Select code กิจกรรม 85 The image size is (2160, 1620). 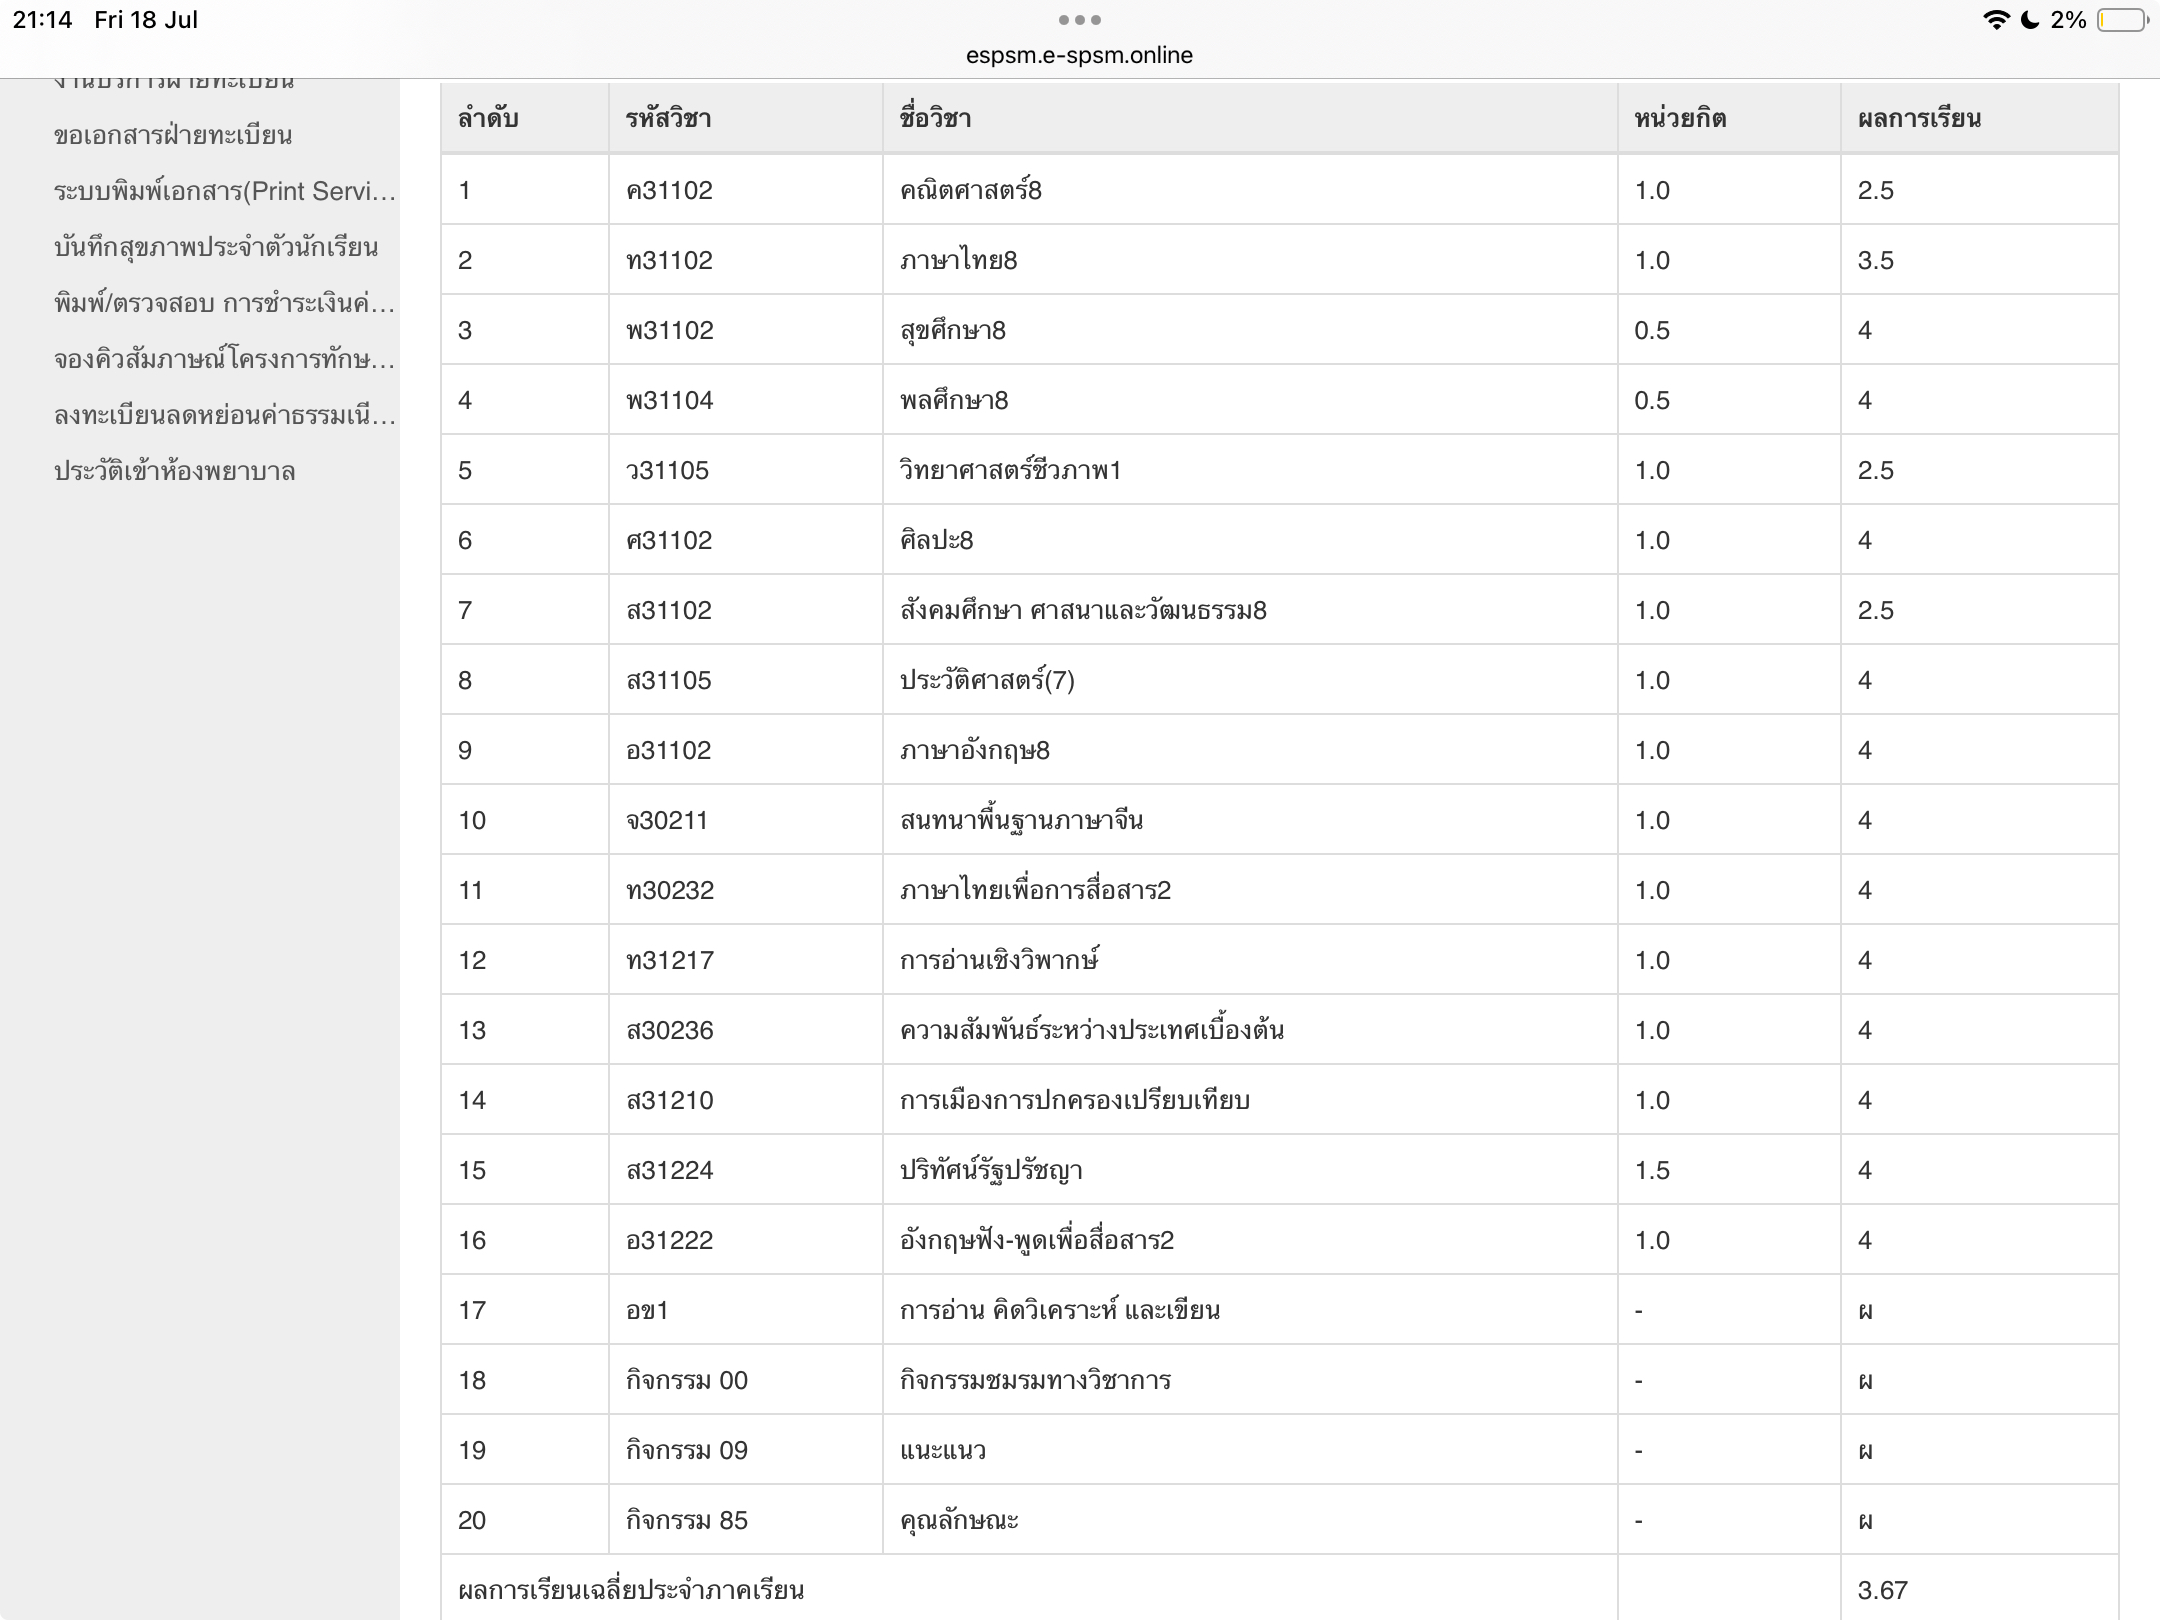click(x=687, y=1520)
